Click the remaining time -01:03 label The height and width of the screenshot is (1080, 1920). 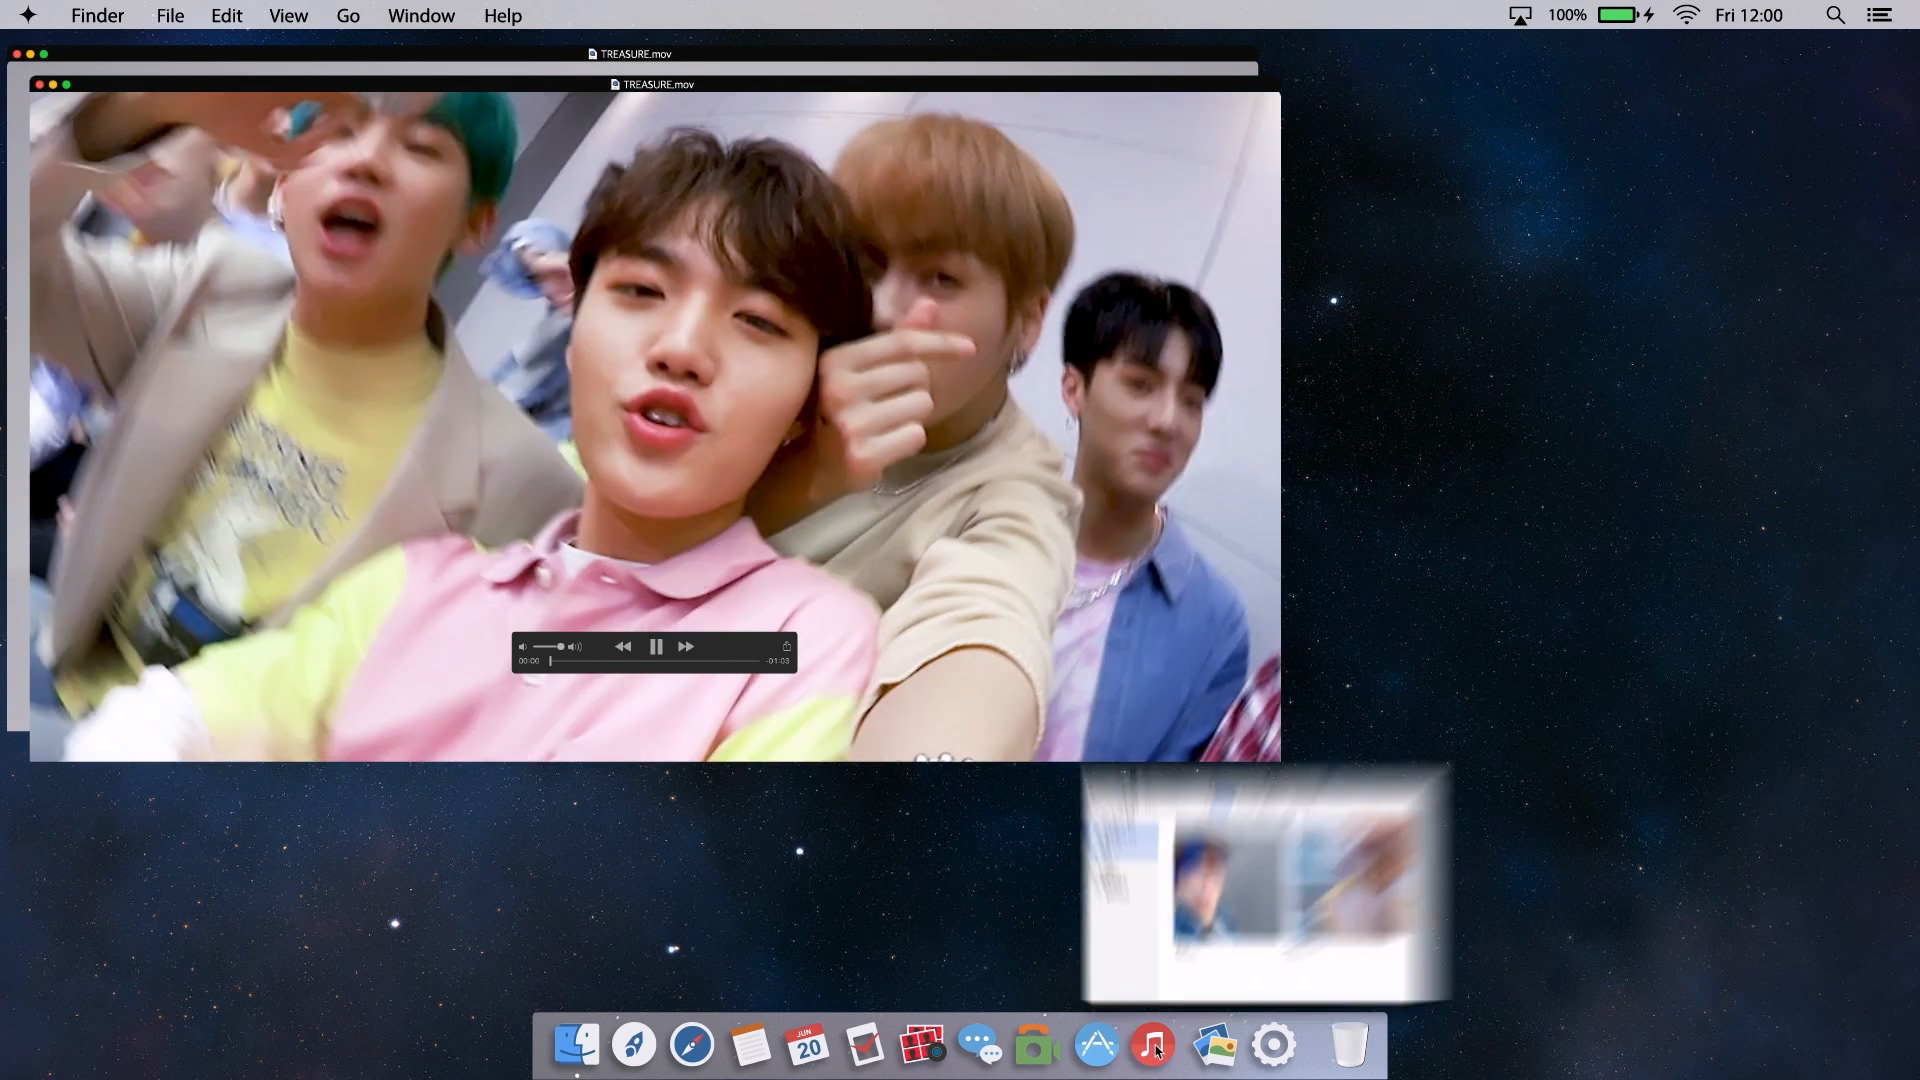(x=778, y=661)
